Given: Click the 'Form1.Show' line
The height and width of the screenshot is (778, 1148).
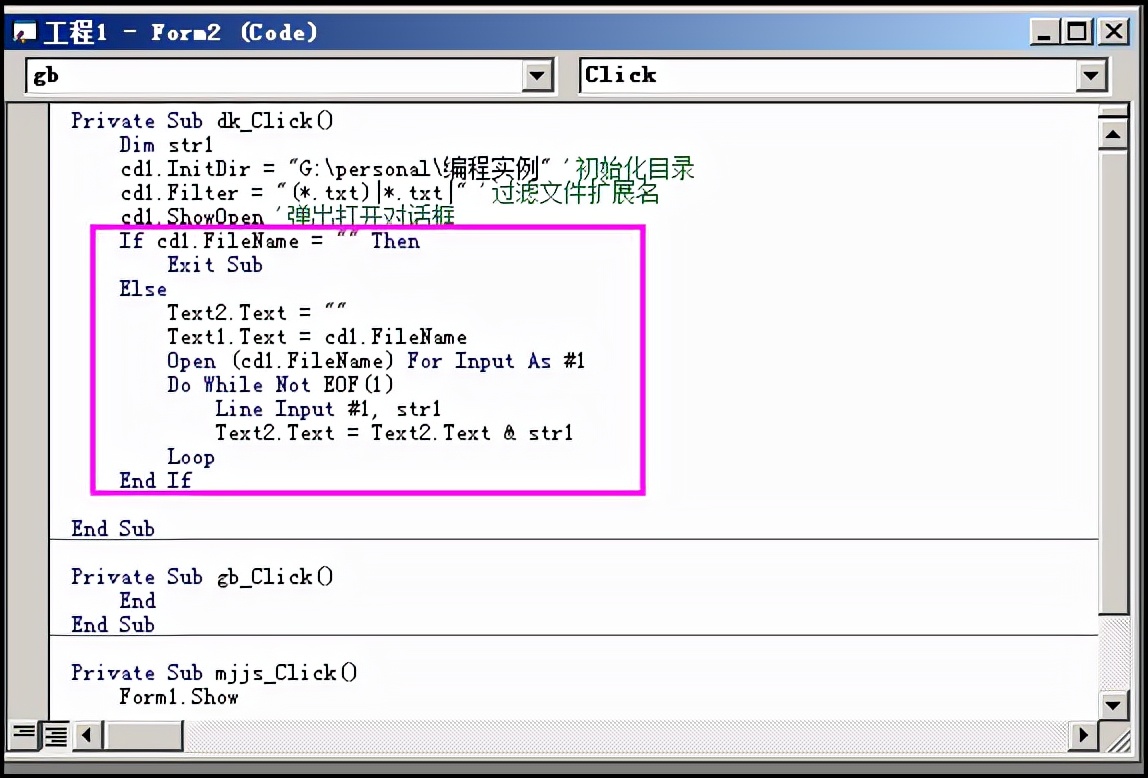Looking at the screenshot, I should 179,697.
